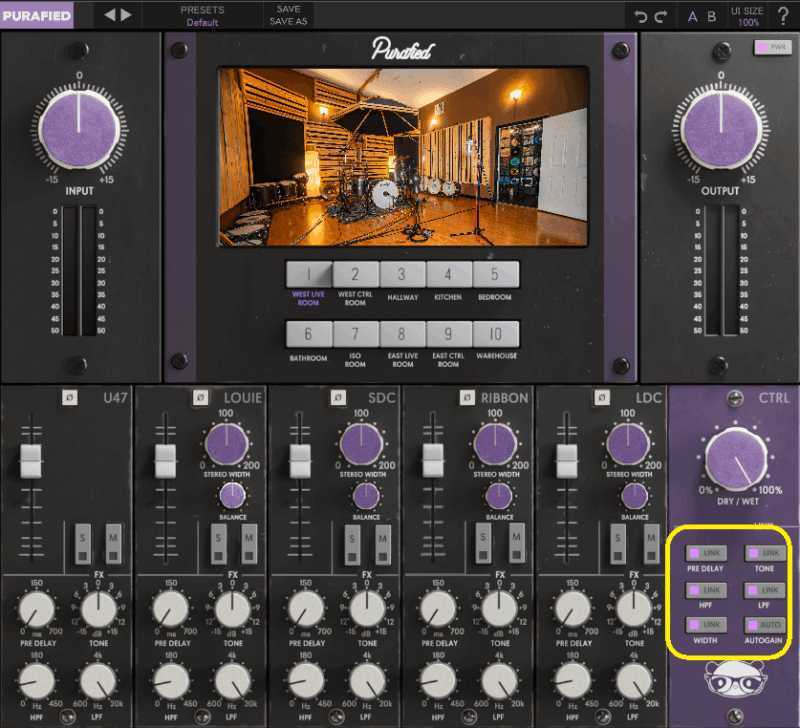Open help with the question mark icon
This screenshot has width=800, height=728.
click(x=782, y=16)
